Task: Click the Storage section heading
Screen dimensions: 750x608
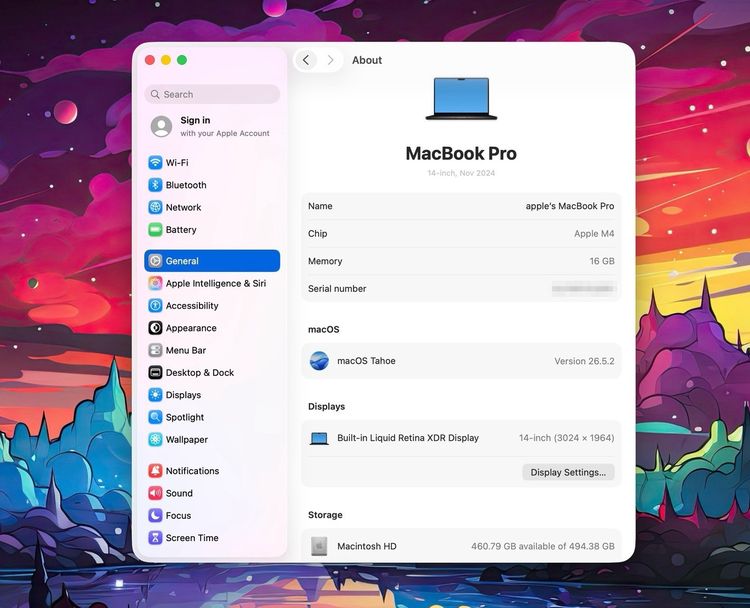Action: (325, 515)
